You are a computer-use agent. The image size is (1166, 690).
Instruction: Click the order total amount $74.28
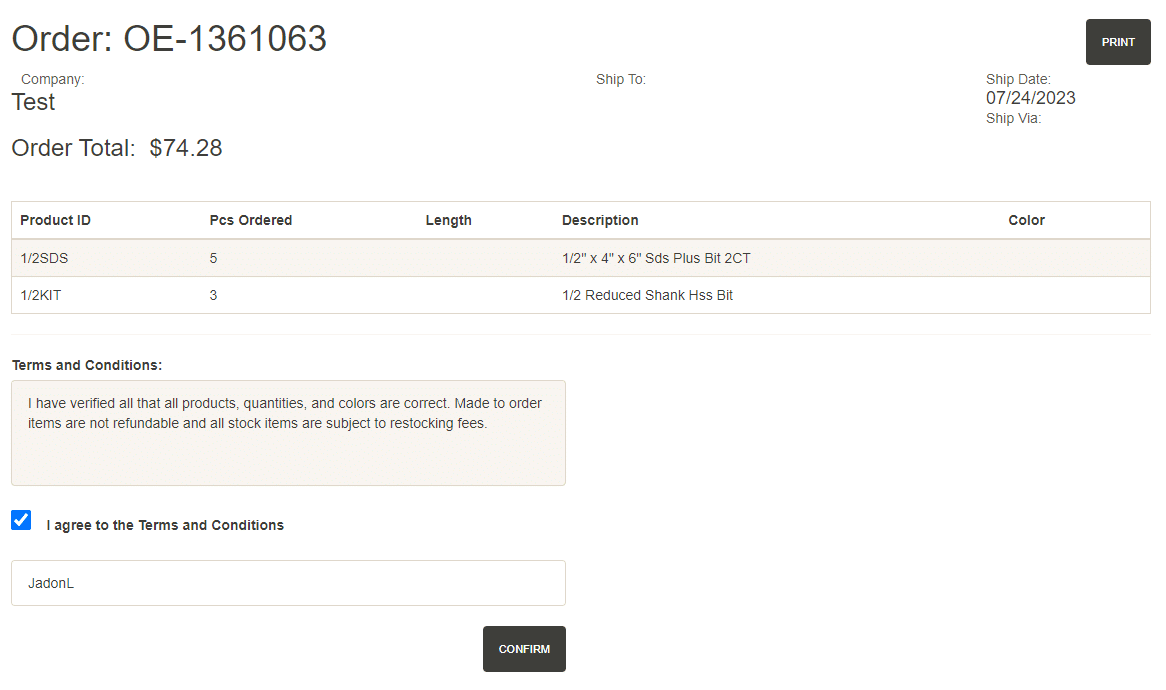(186, 148)
